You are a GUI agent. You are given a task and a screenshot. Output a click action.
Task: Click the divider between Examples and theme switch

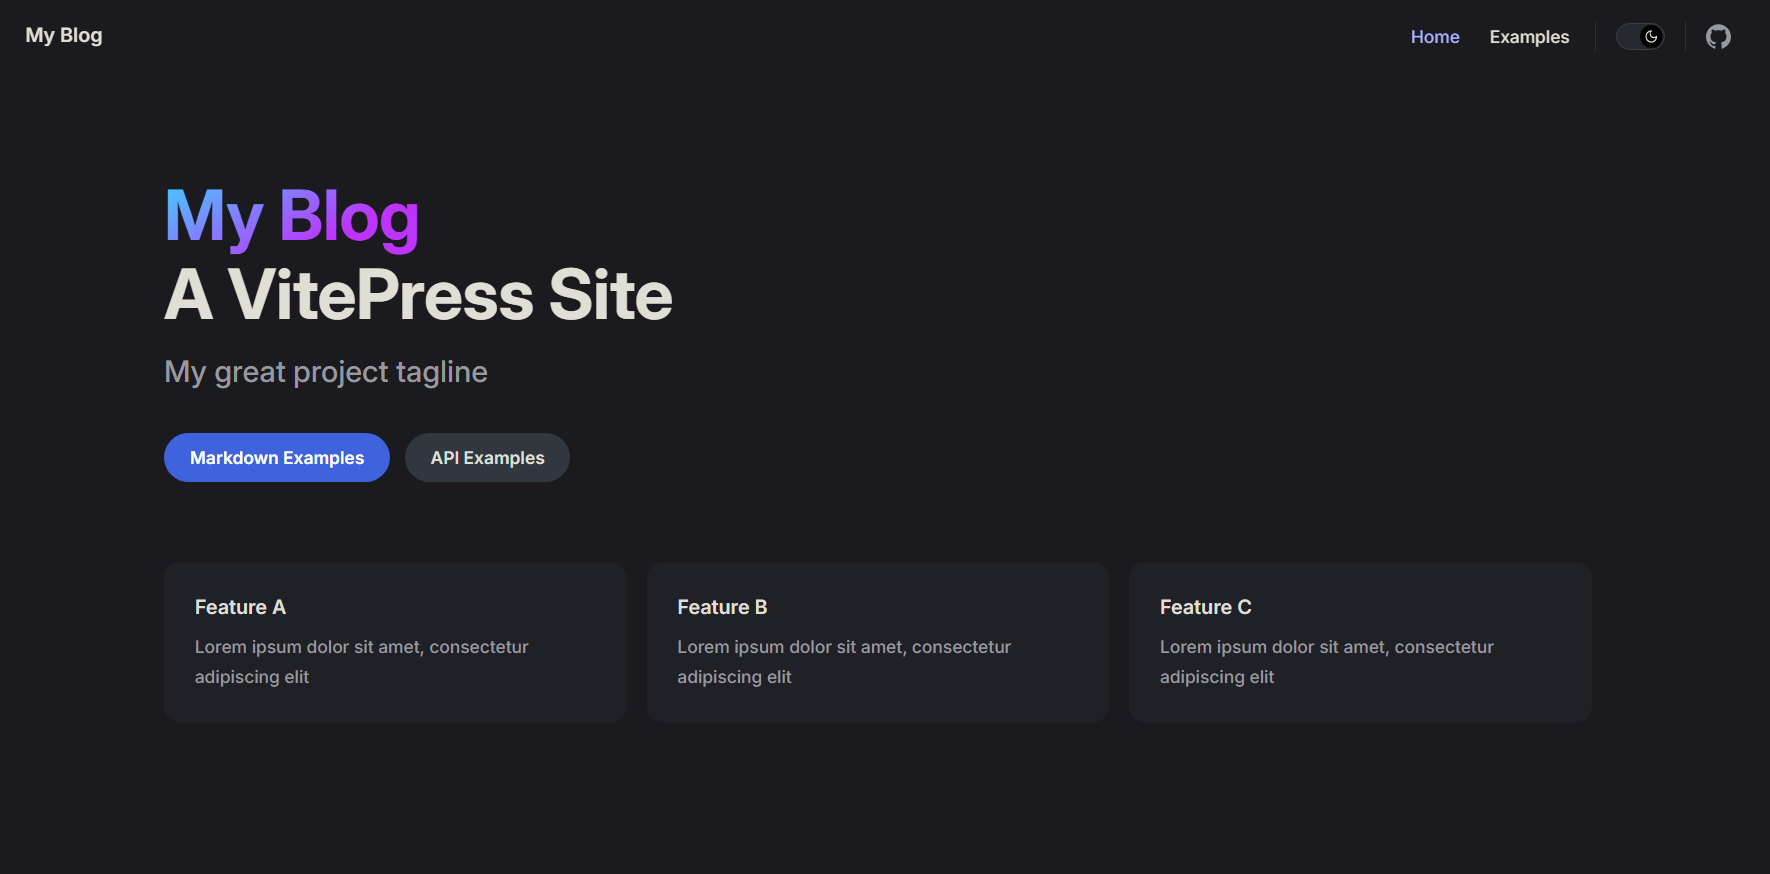1595,37
